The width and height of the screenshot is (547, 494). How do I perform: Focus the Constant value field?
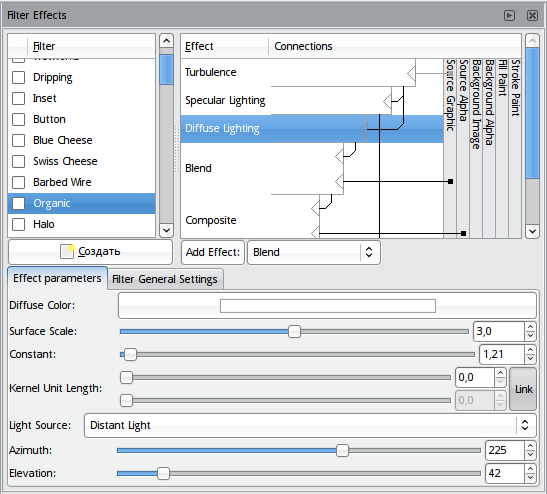(x=502, y=355)
